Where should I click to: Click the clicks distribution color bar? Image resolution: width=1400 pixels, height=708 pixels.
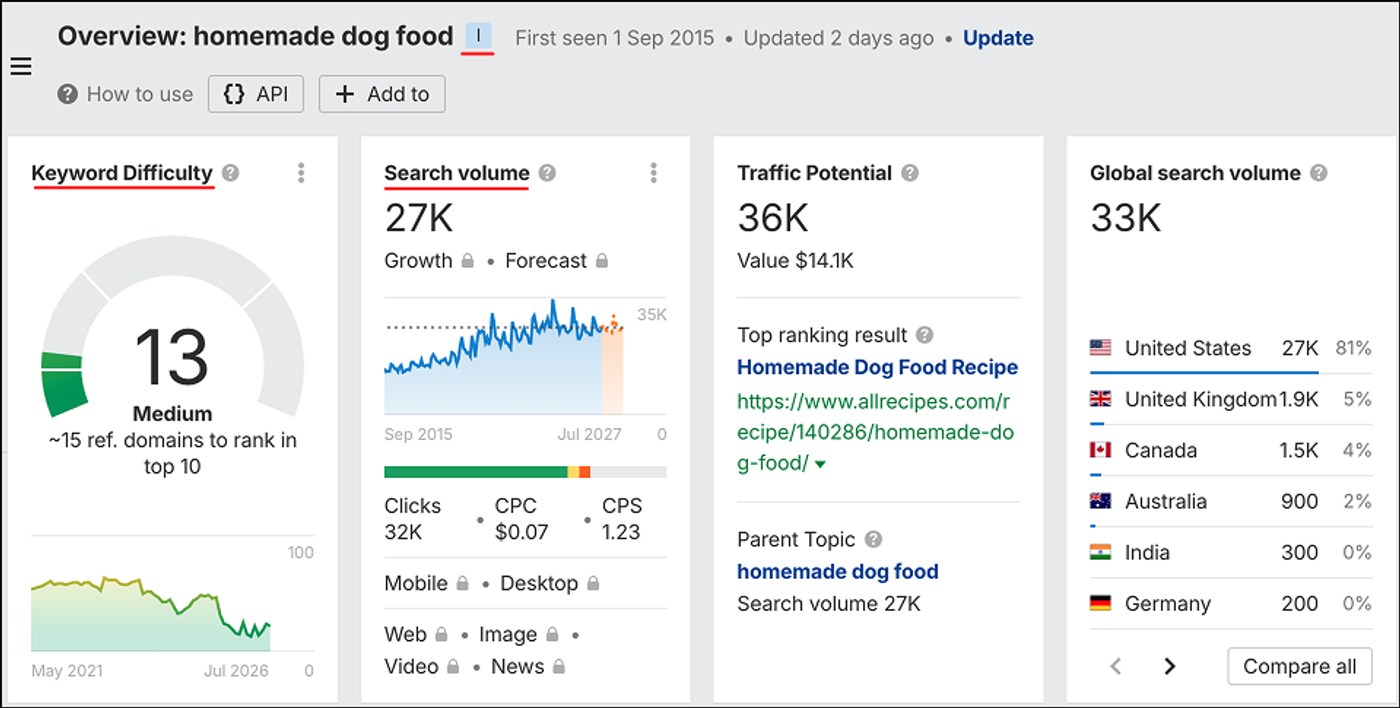coord(525,472)
